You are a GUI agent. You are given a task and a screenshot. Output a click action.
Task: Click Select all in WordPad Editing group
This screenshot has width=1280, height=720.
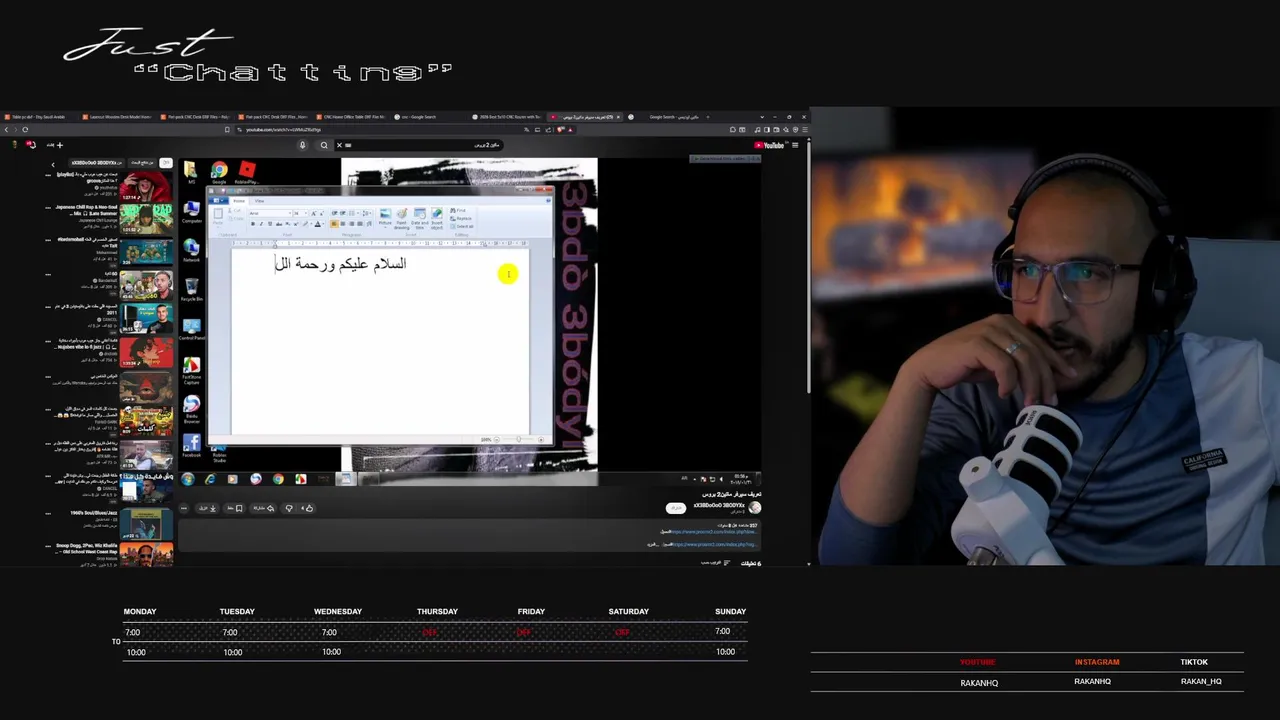tap(461, 226)
